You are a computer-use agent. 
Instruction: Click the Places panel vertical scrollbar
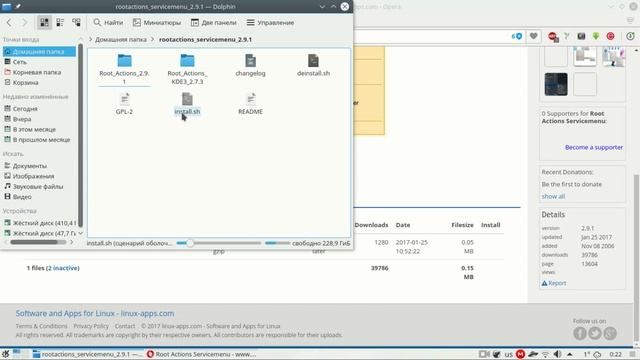(x=80, y=135)
